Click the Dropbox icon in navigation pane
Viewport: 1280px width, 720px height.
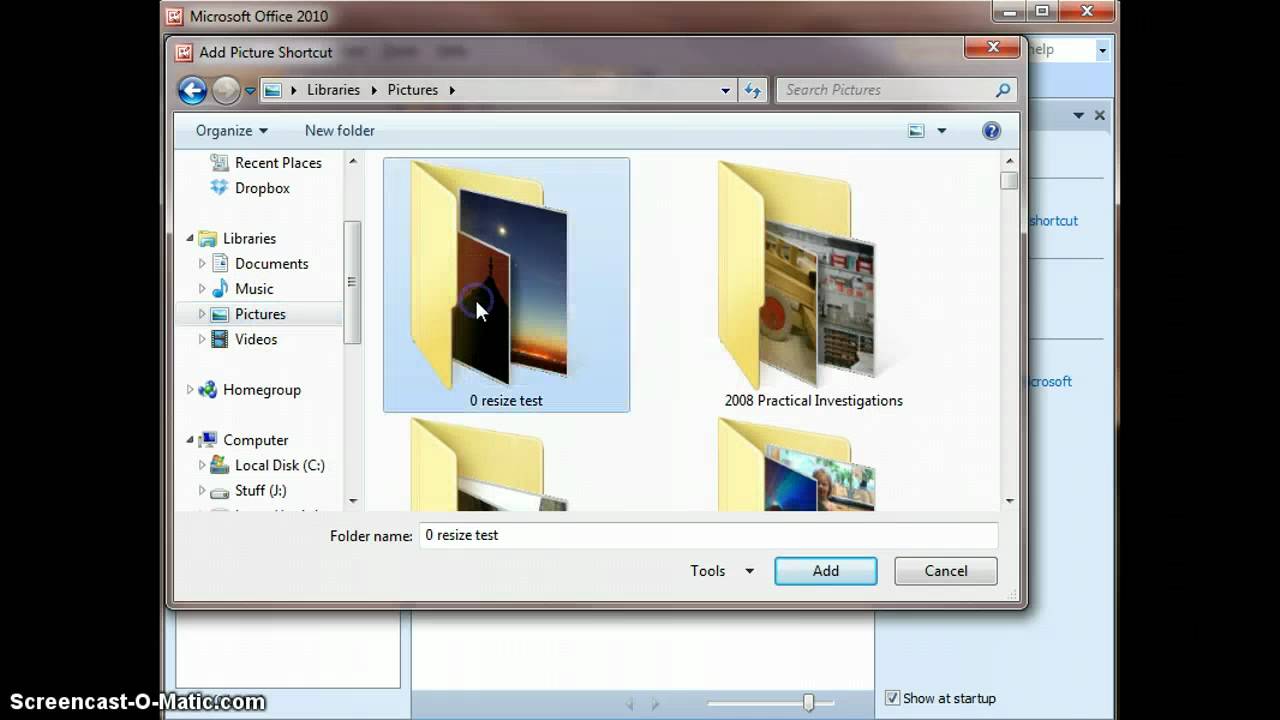click(219, 188)
